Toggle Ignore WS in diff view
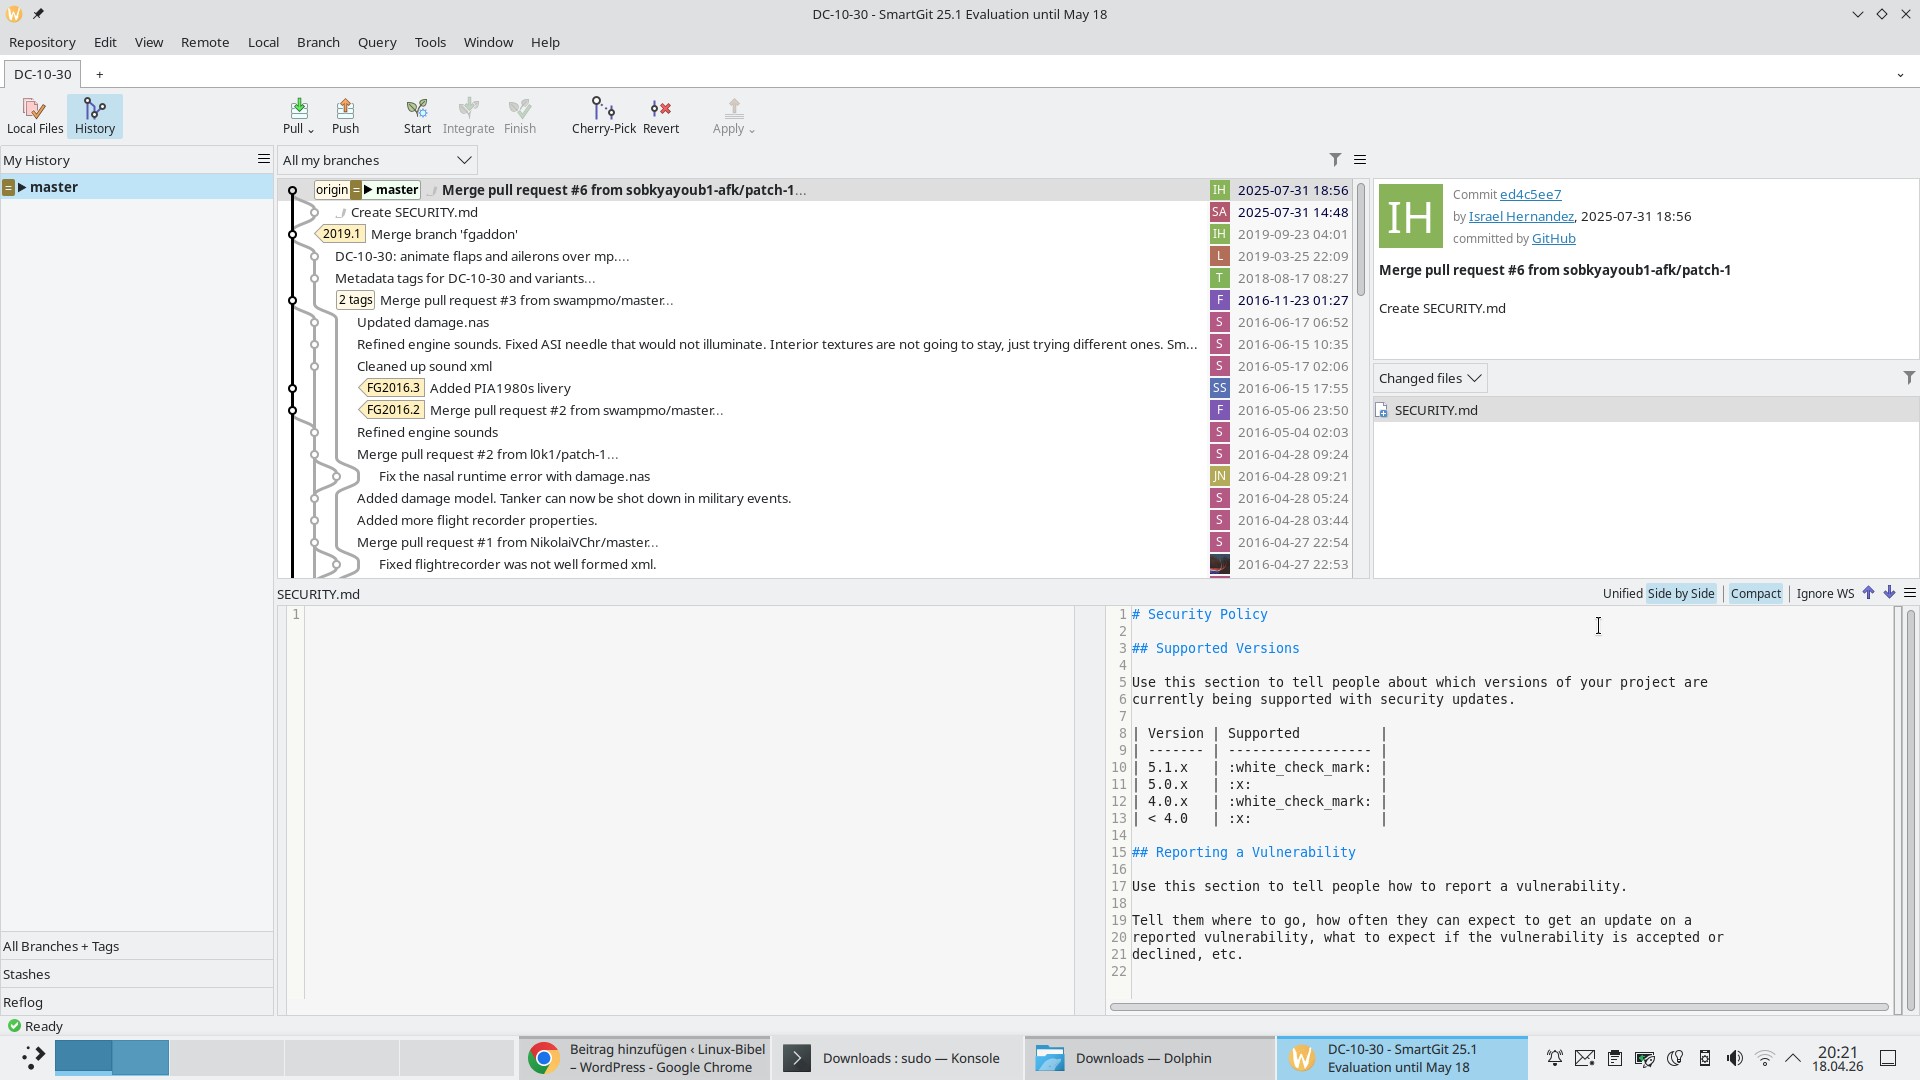This screenshot has height=1080, width=1920. point(1824,594)
